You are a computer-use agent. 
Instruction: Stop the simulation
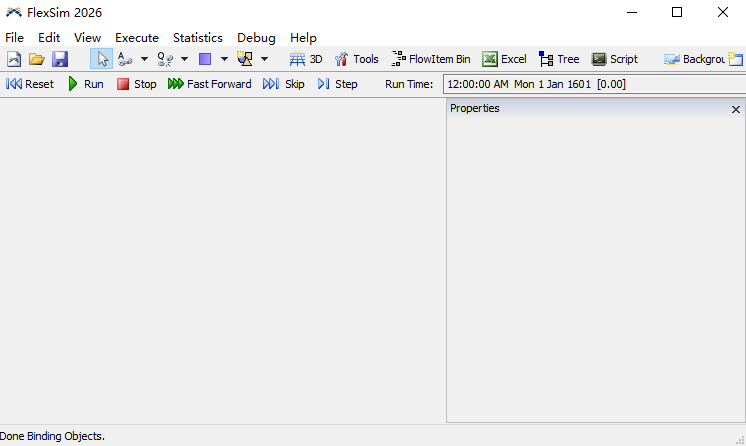[x=137, y=84]
